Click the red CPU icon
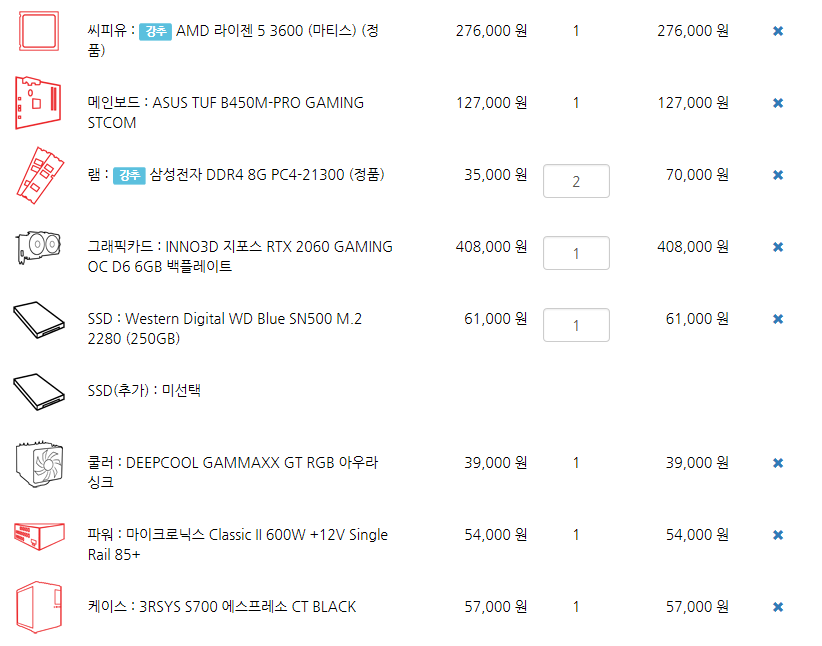This screenshot has height=646, width=822. pyautogui.click(x=39, y=31)
